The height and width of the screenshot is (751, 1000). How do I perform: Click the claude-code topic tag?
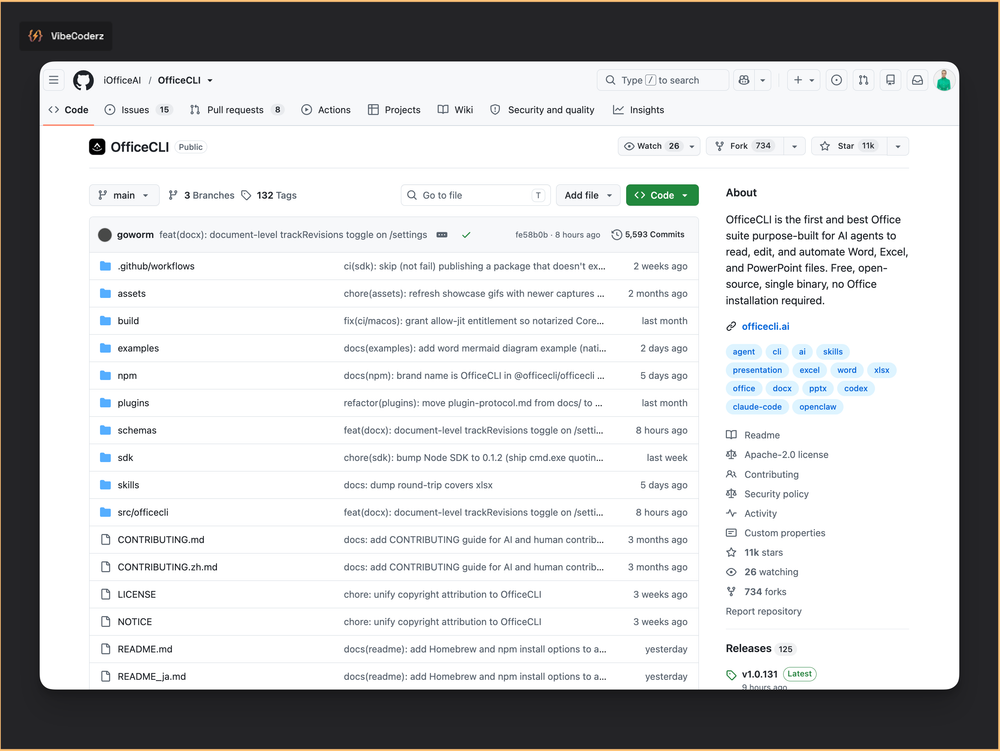click(x=757, y=407)
